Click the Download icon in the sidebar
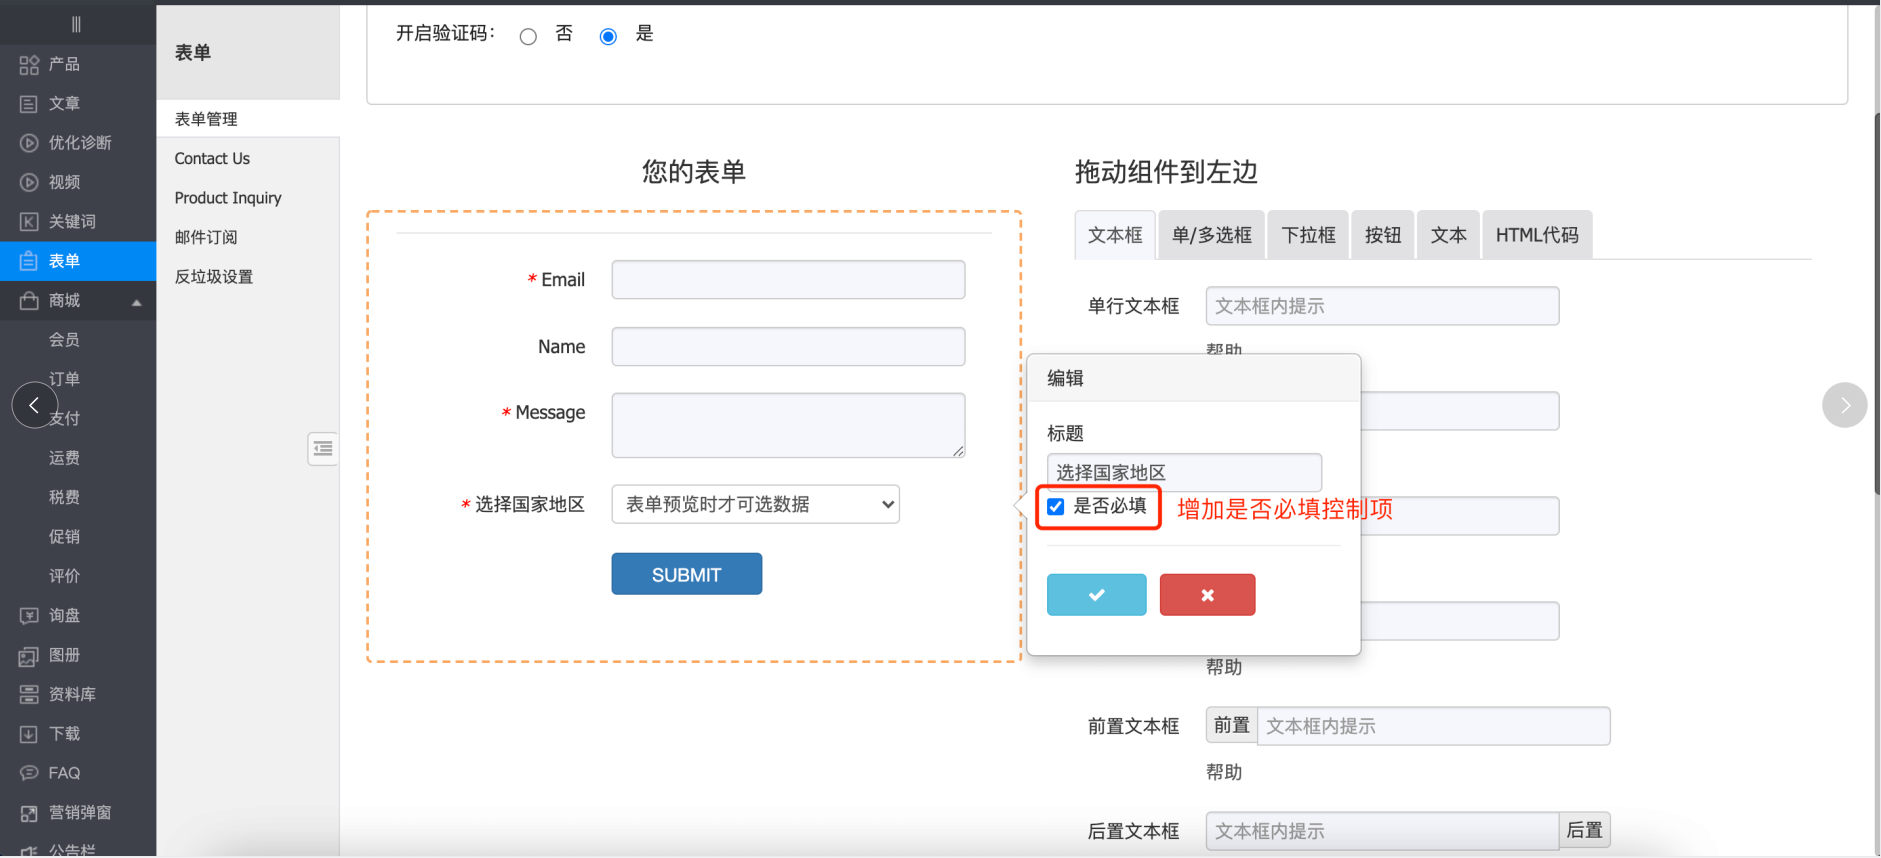 tap(29, 734)
